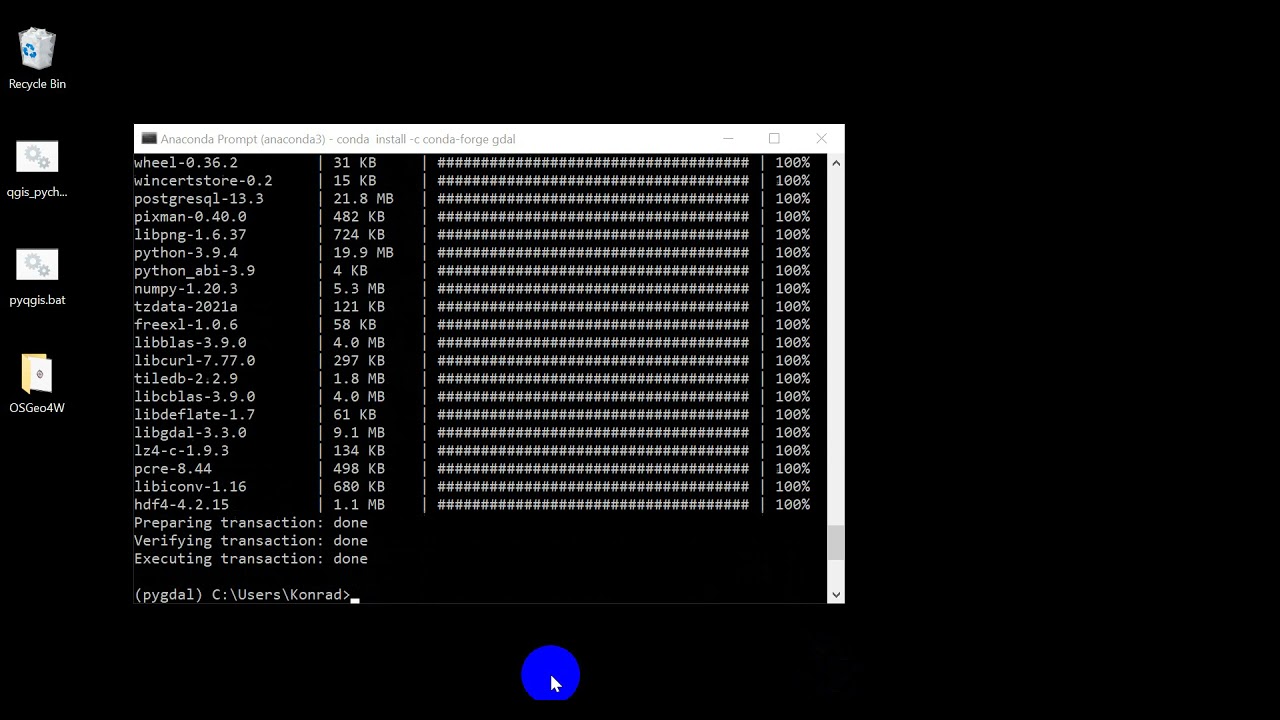
Task: Click the libdeflate-1.7 package name
Action: 194,415
